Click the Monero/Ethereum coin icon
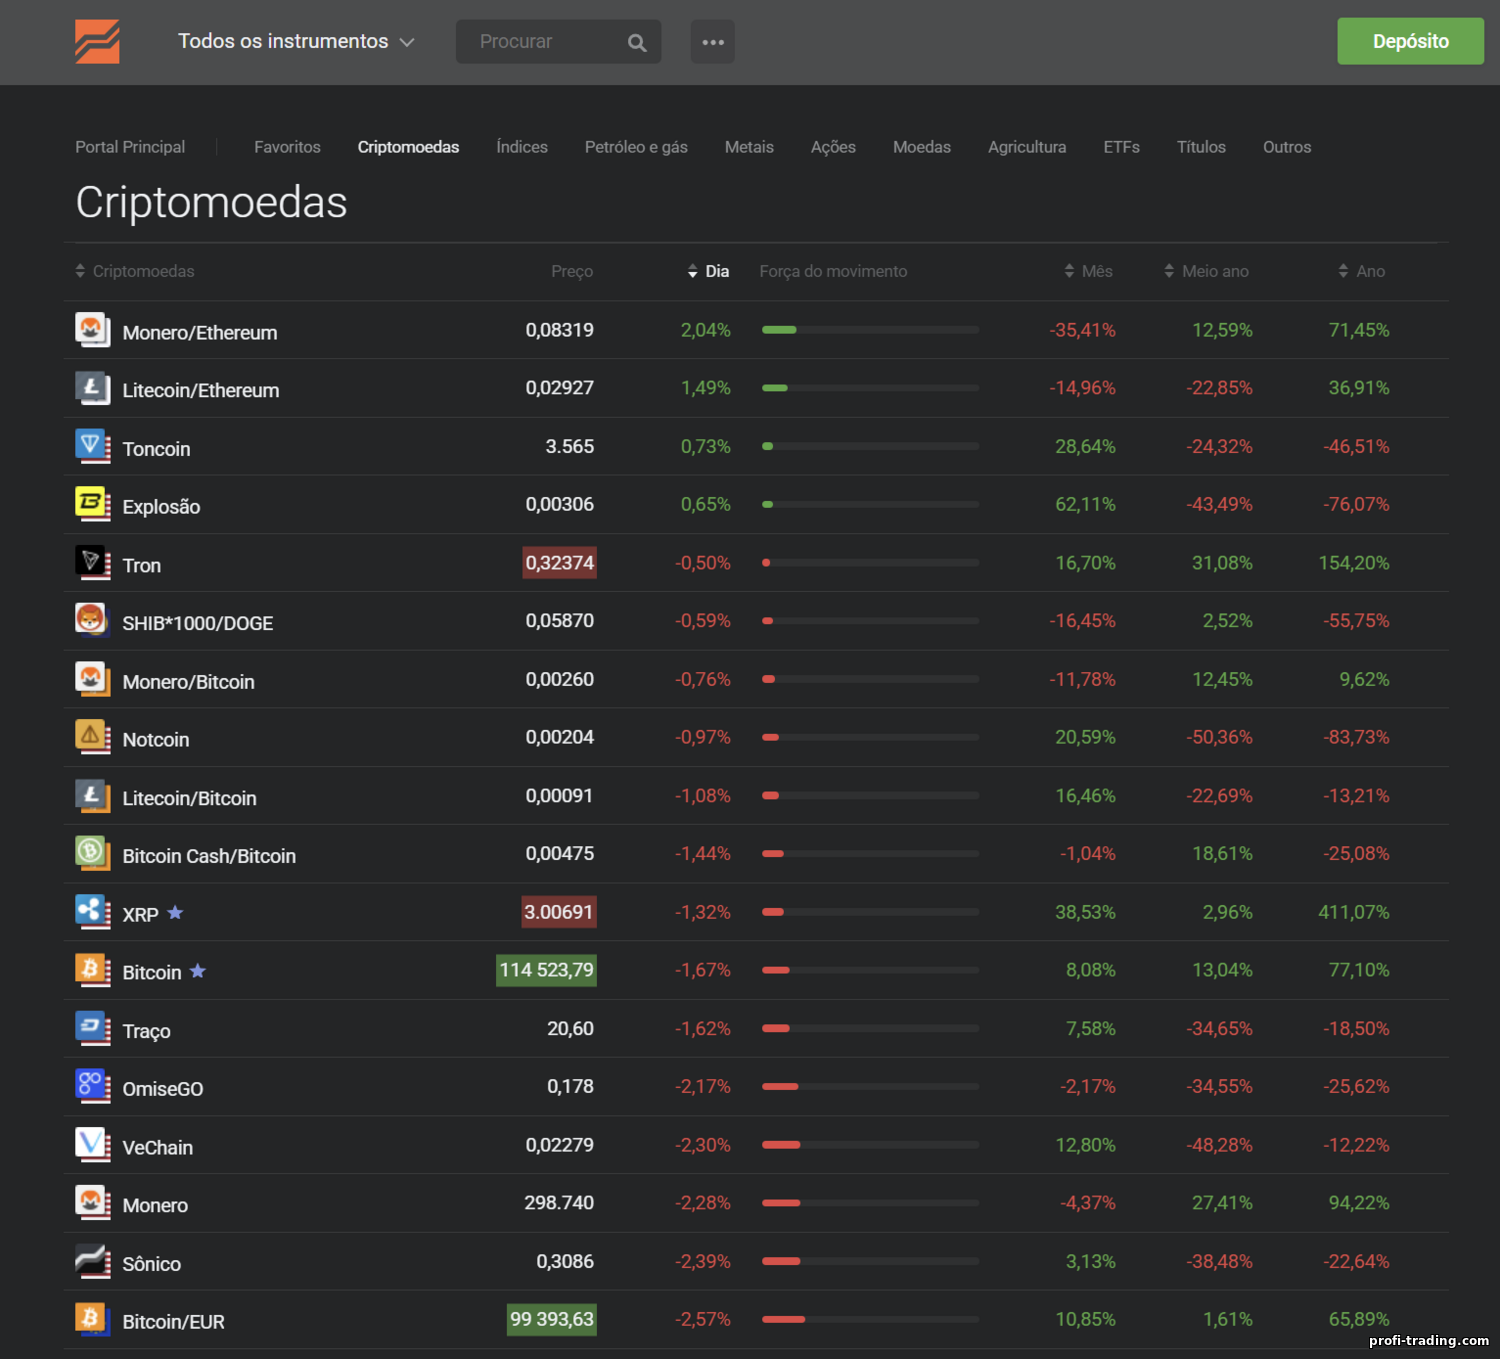This screenshot has width=1500, height=1359. point(93,330)
